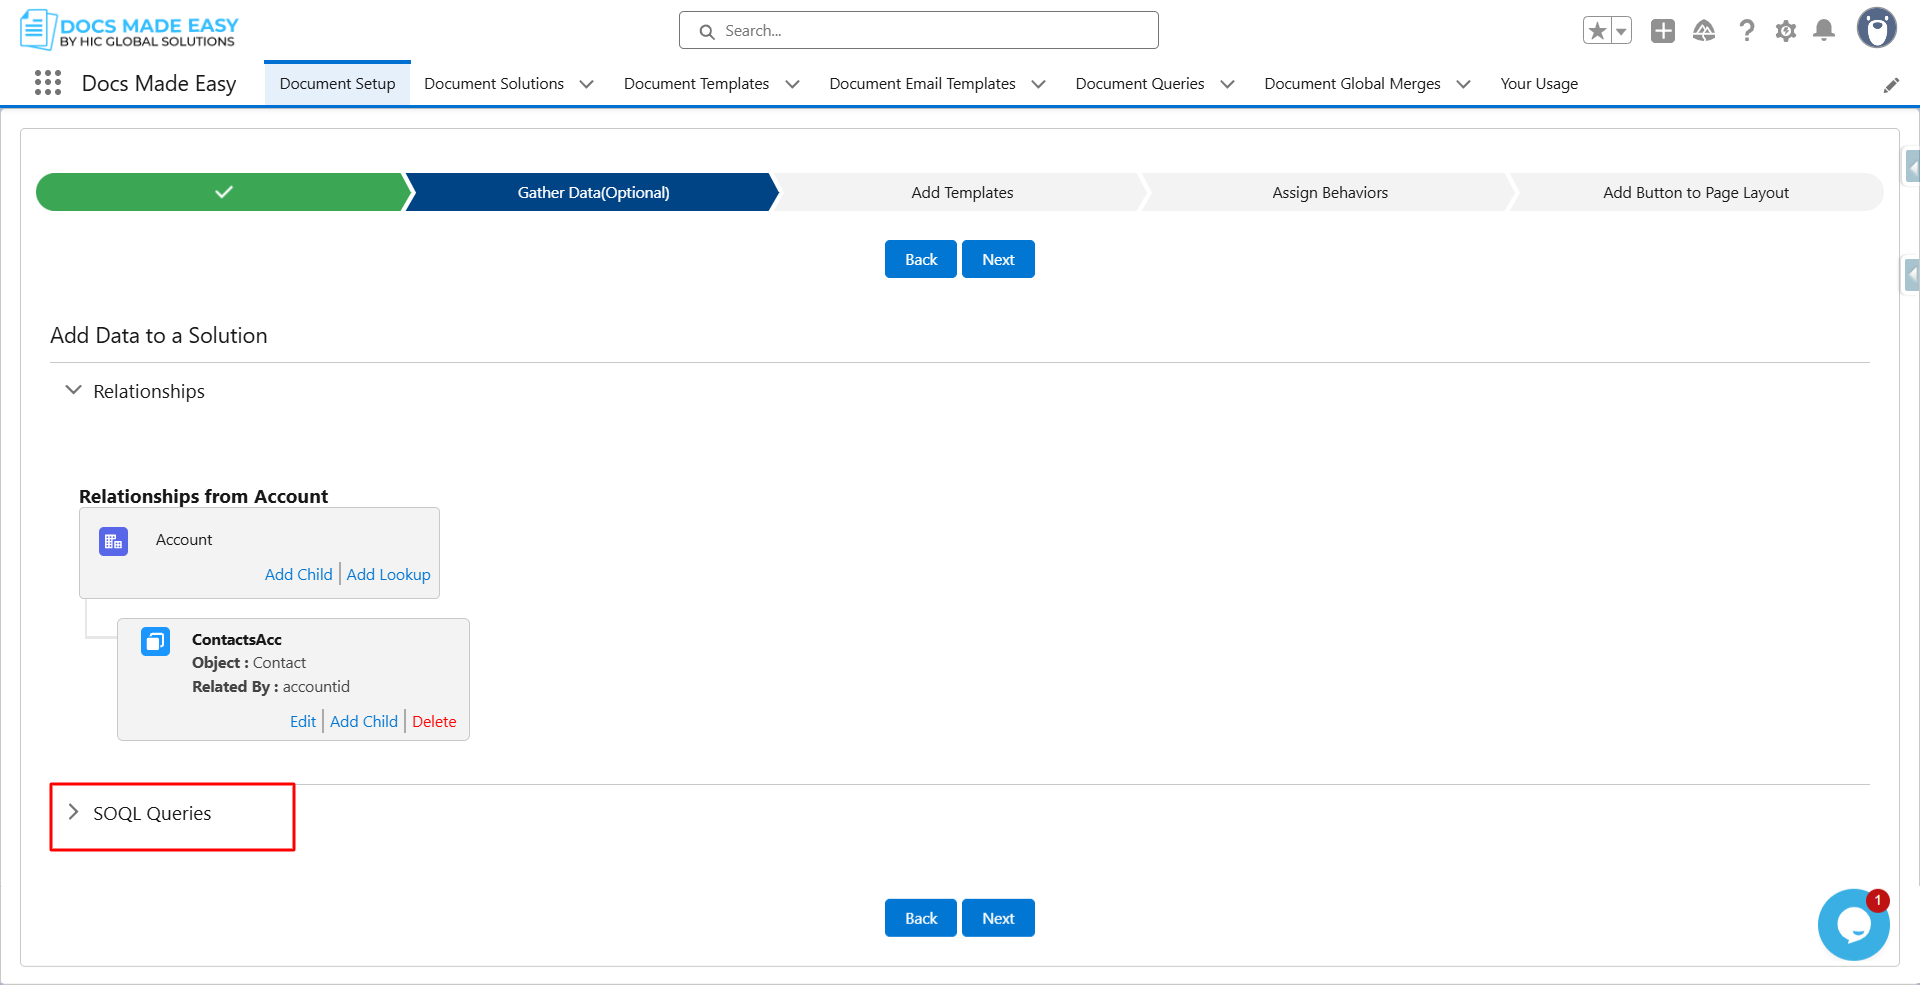The image size is (1920, 986).
Task: Click the edit navigation pencil icon
Action: point(1890,85)
